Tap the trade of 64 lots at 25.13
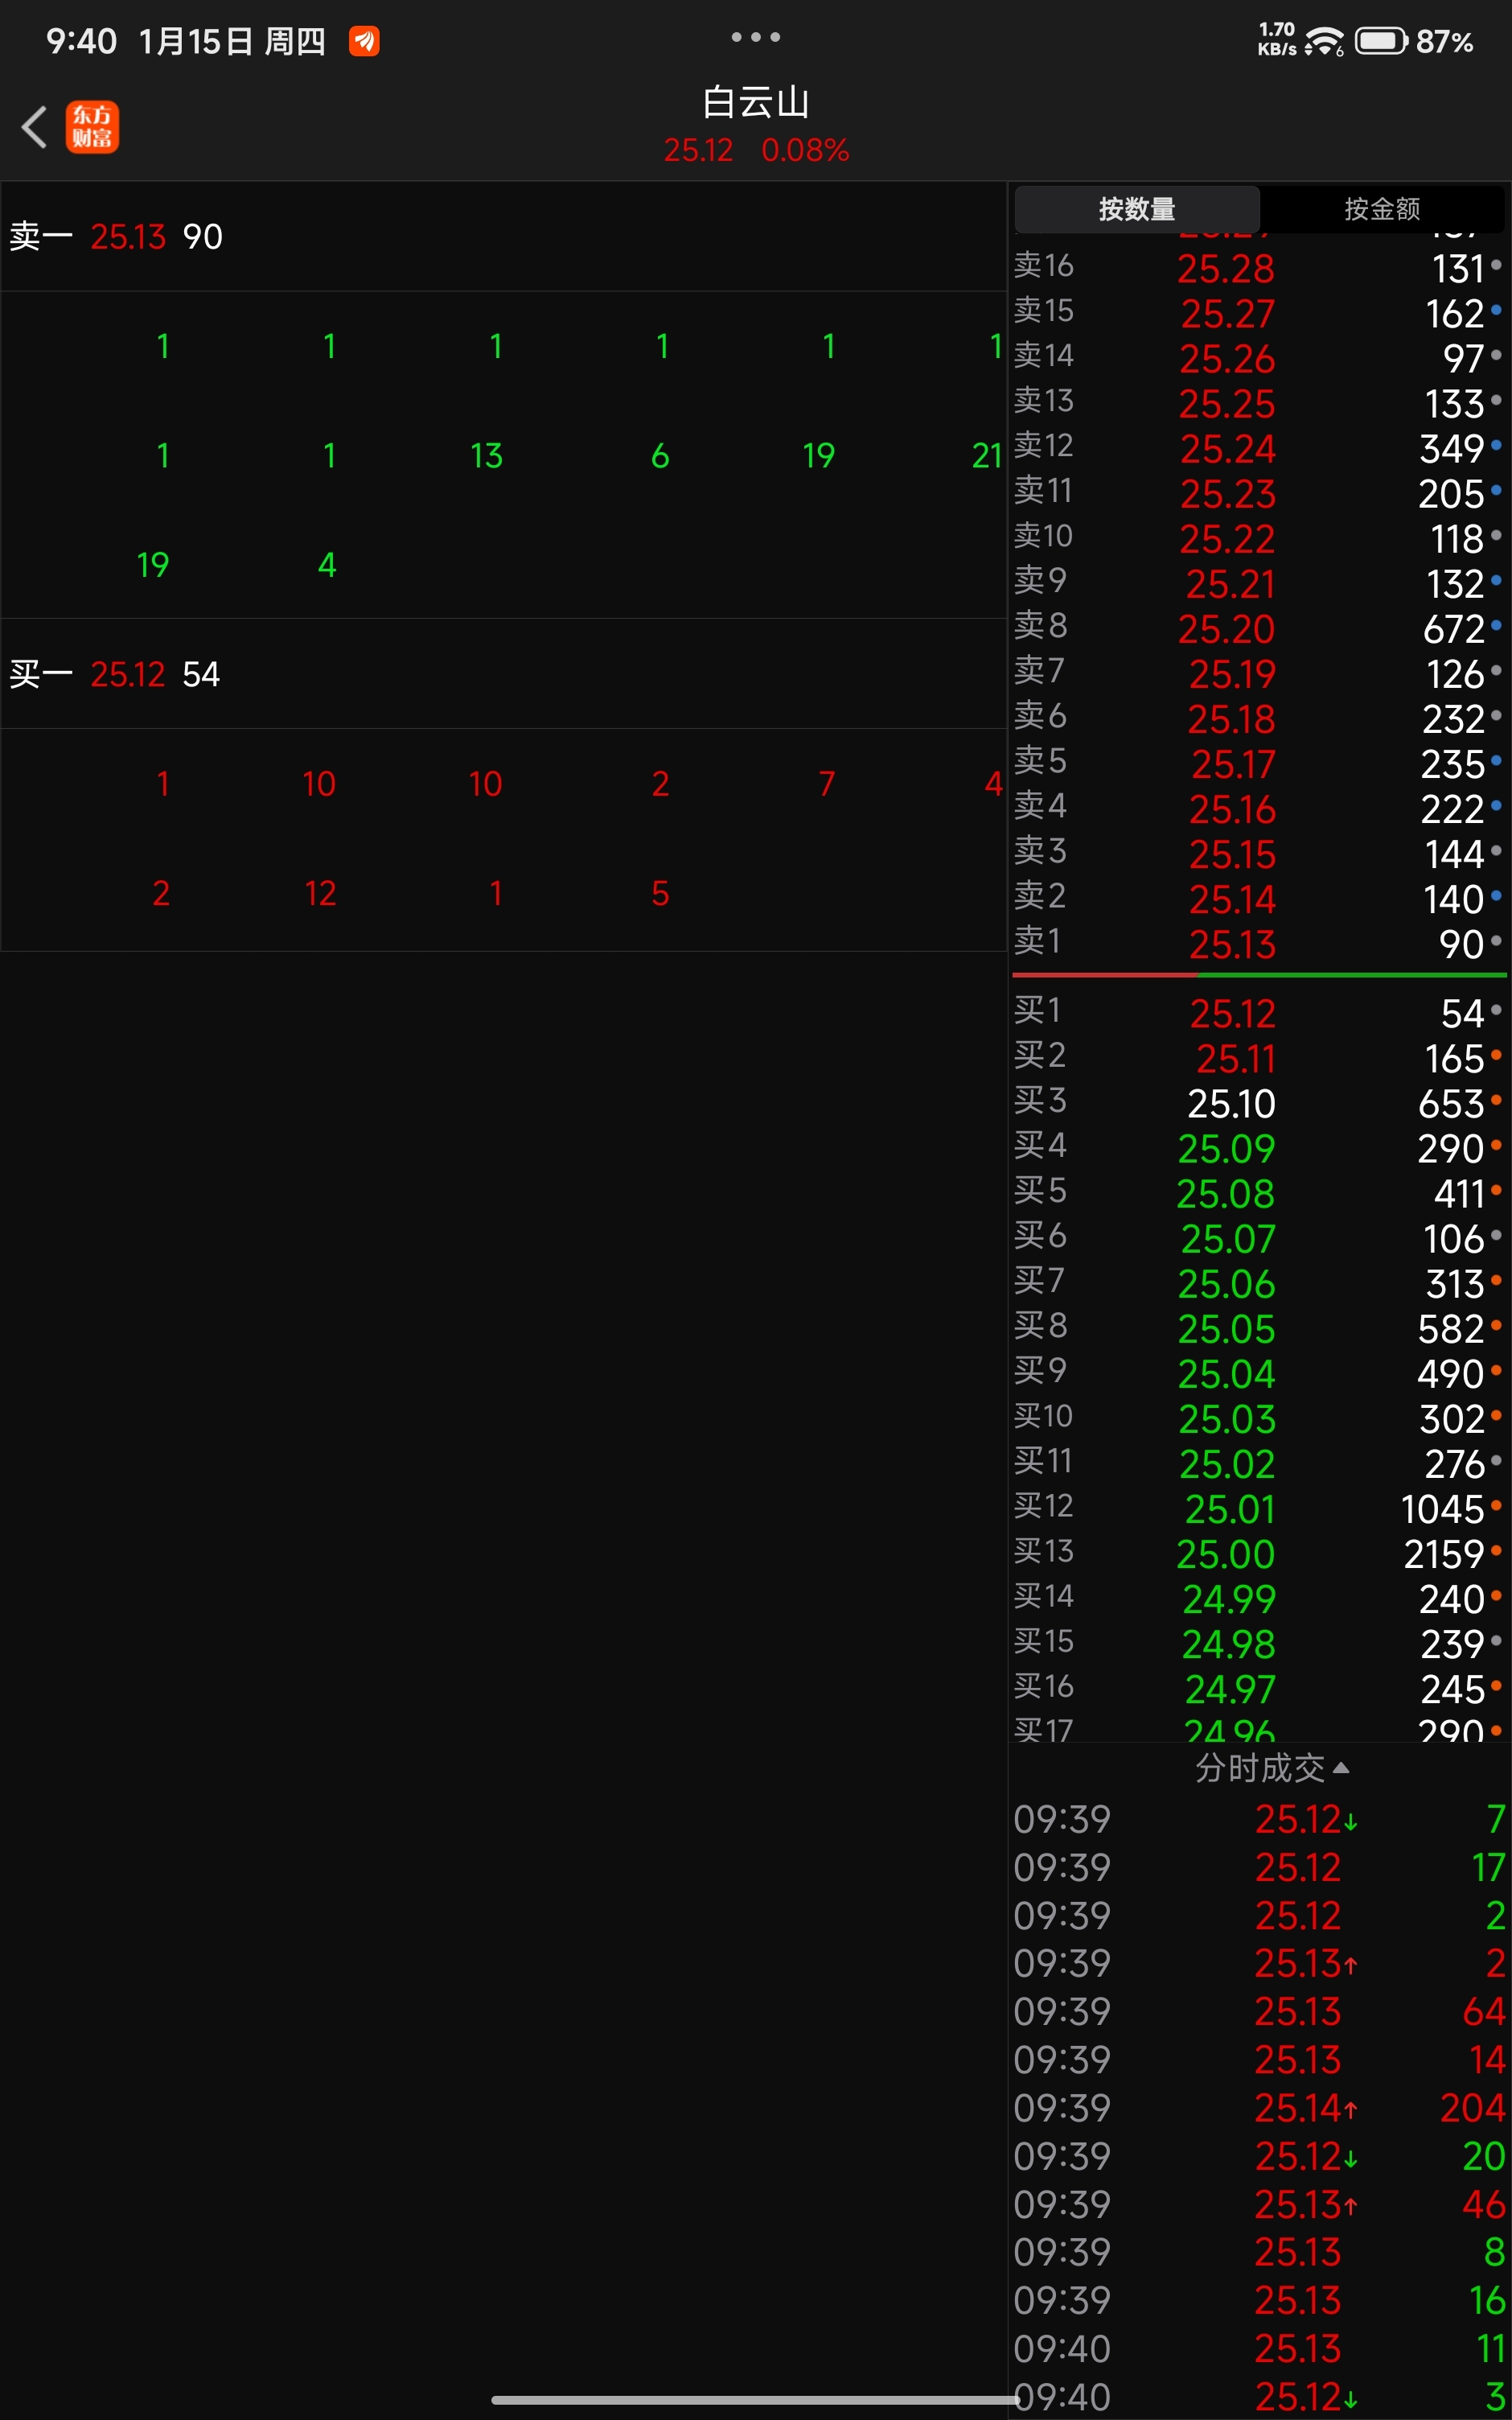1512x2420 pixels. pos(1259,2011)
